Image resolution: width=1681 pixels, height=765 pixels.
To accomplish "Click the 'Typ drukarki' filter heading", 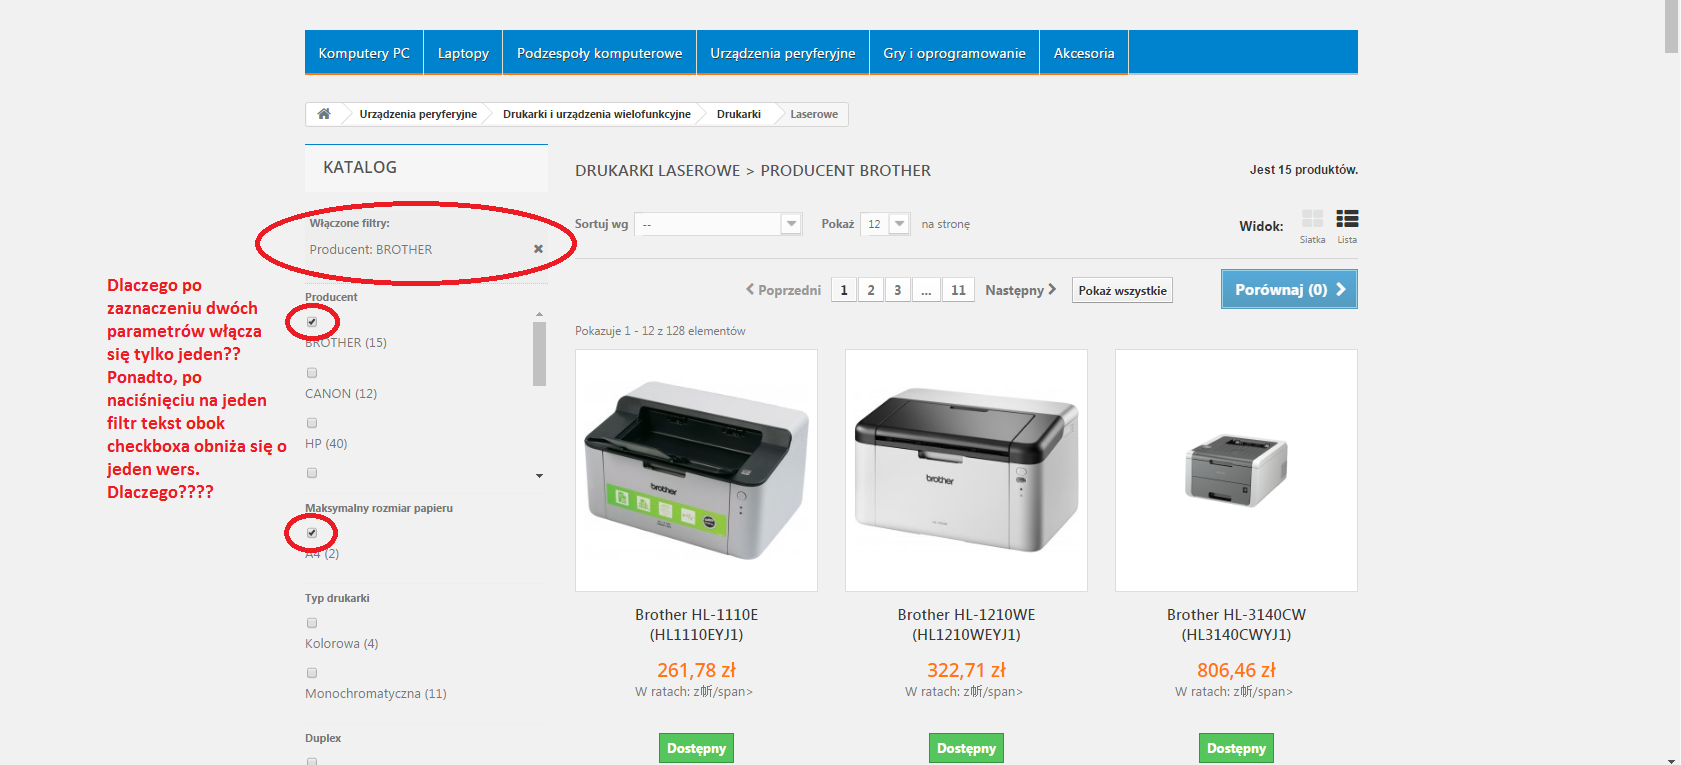I will click(x=337, y=598).
